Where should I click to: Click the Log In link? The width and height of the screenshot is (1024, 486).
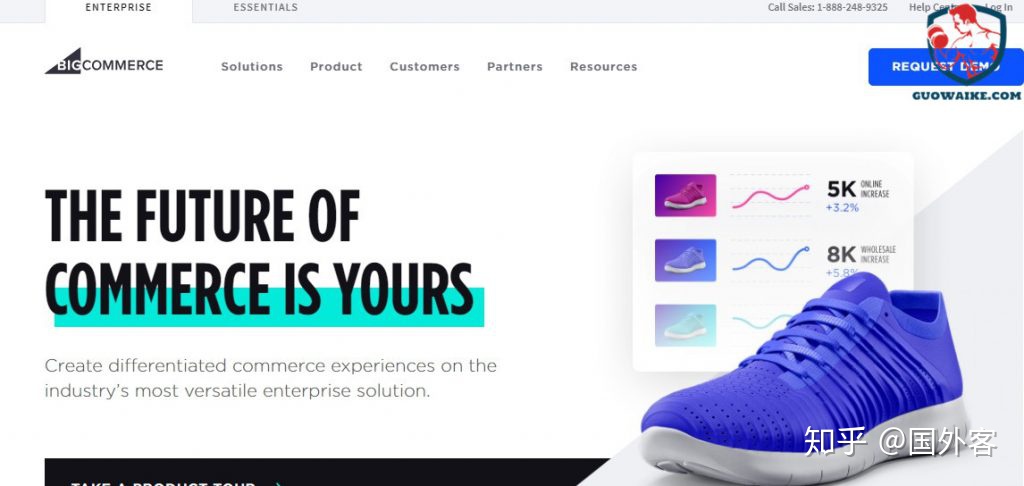point(999,7)
